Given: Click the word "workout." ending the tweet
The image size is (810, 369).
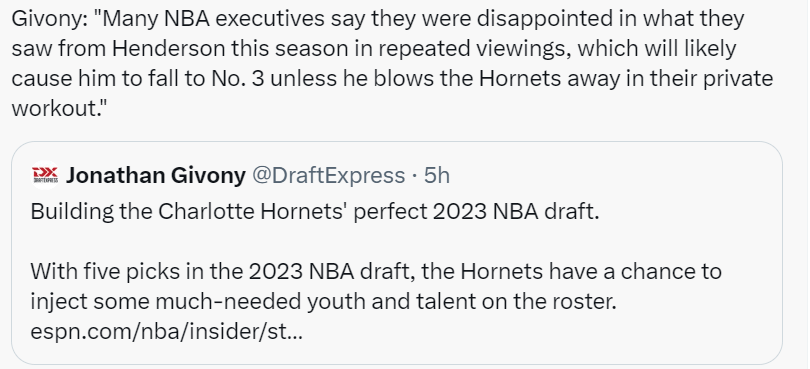Looking at the screenshot, I should coord(56,109).
